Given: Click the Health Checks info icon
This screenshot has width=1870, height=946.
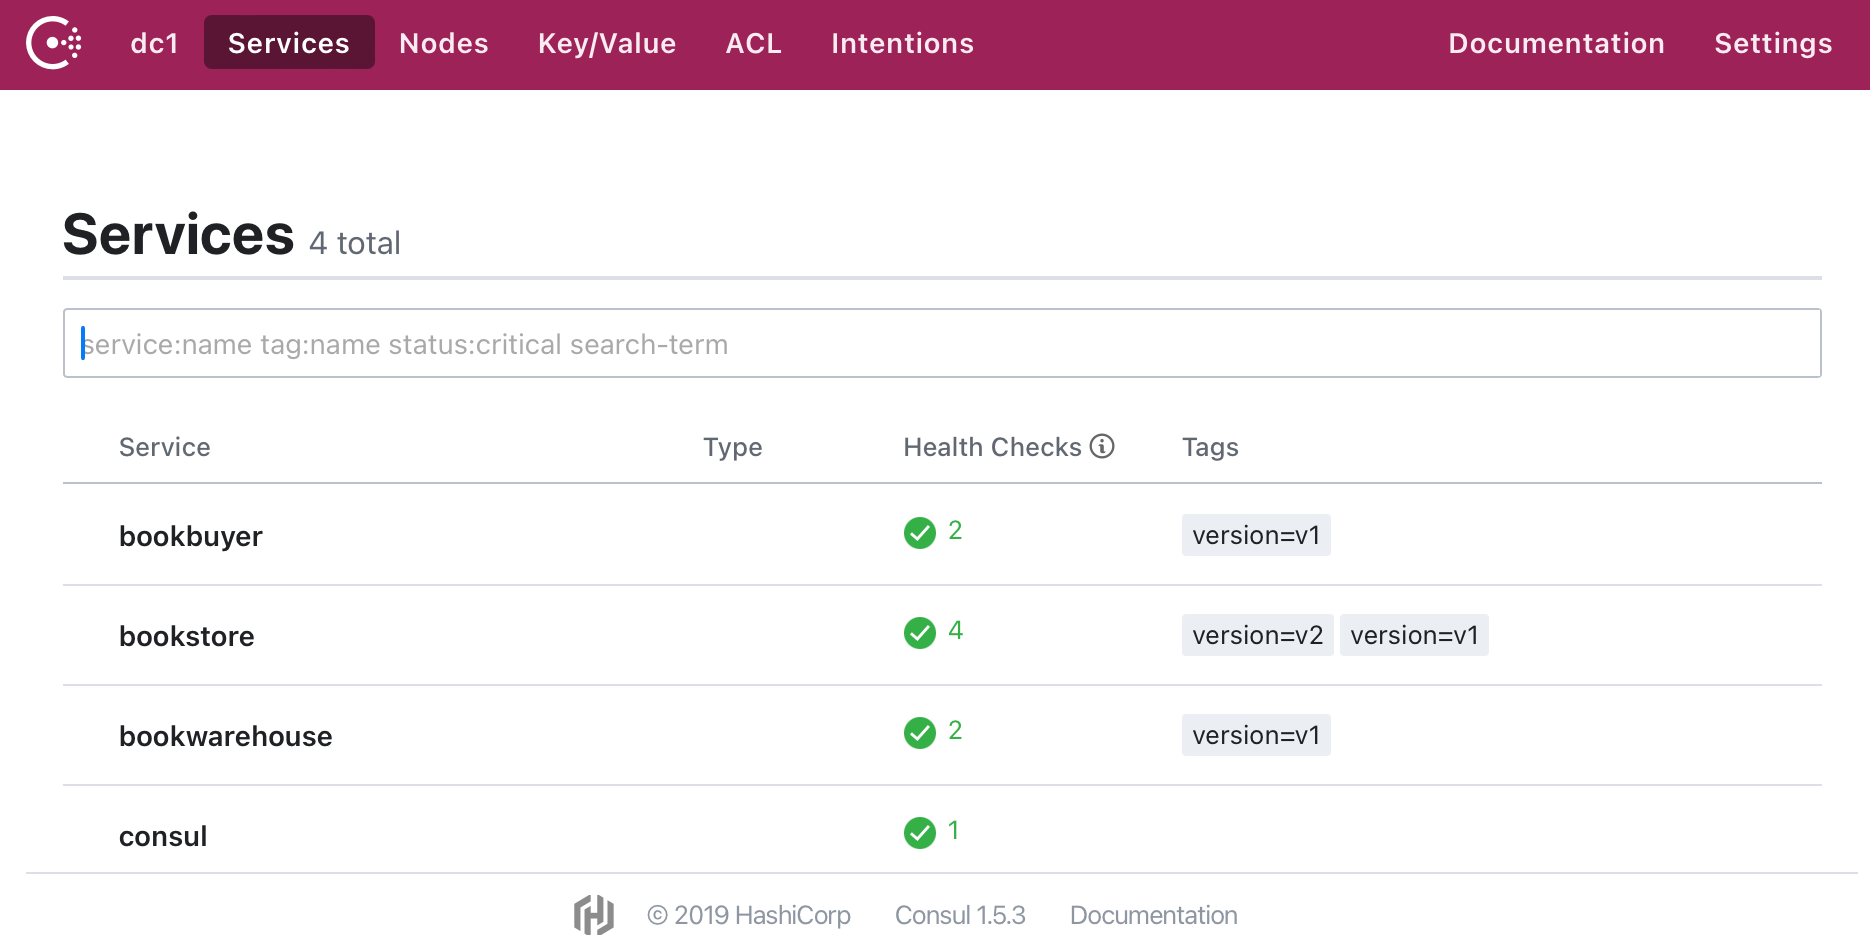Looking at the screenshot, I should coord(1102,446).
